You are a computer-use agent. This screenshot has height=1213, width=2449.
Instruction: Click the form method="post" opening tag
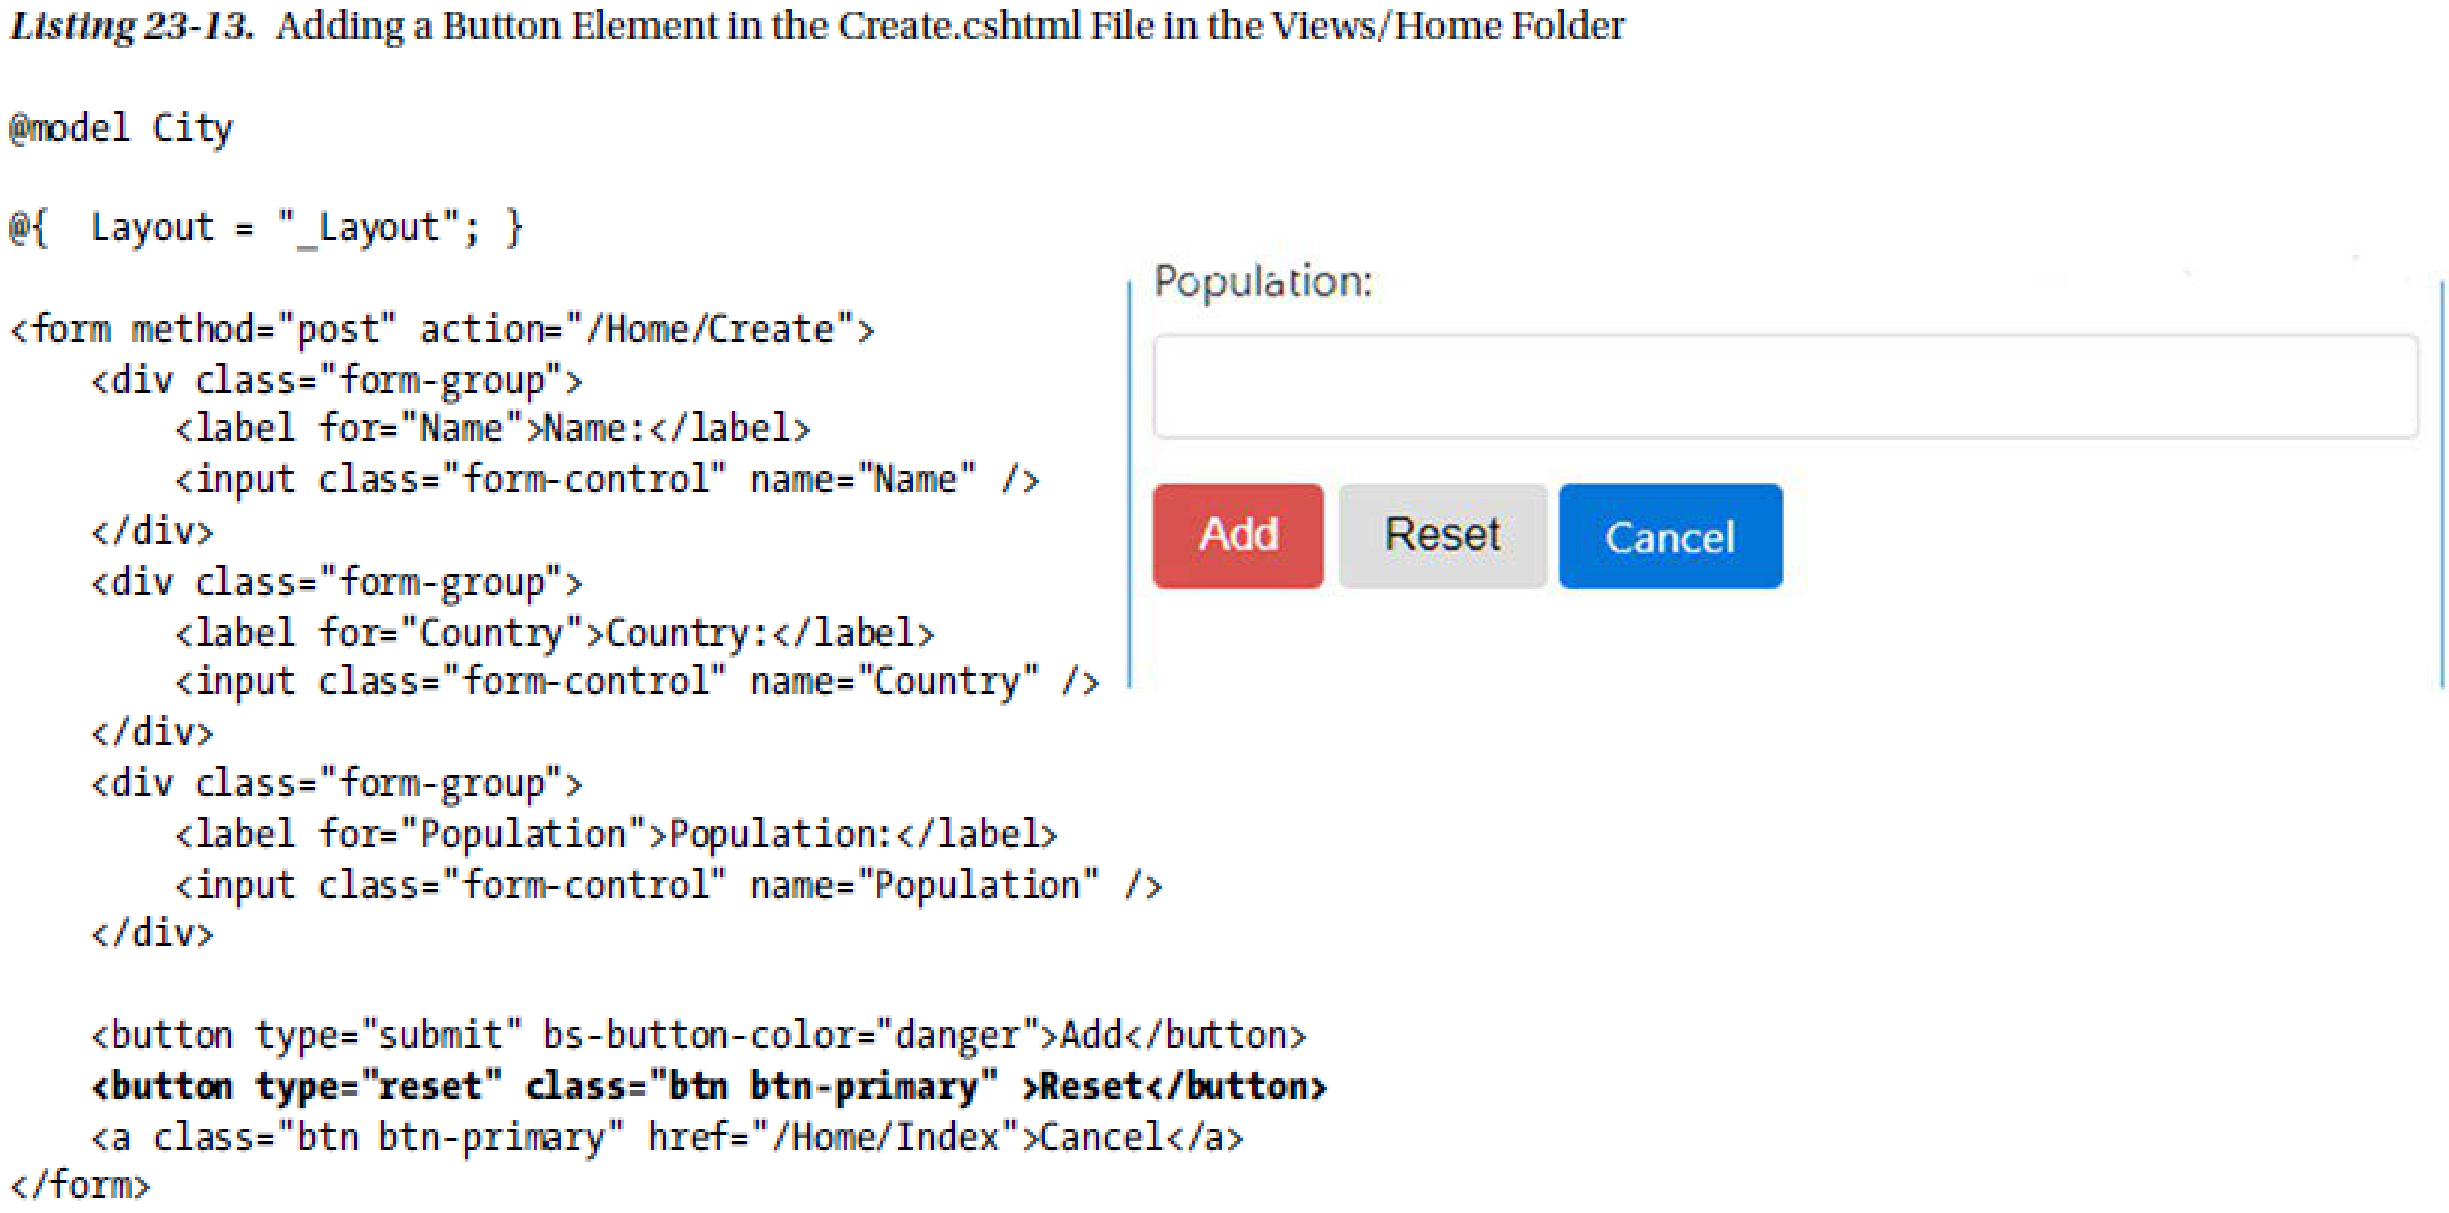(x=441, y=329)
